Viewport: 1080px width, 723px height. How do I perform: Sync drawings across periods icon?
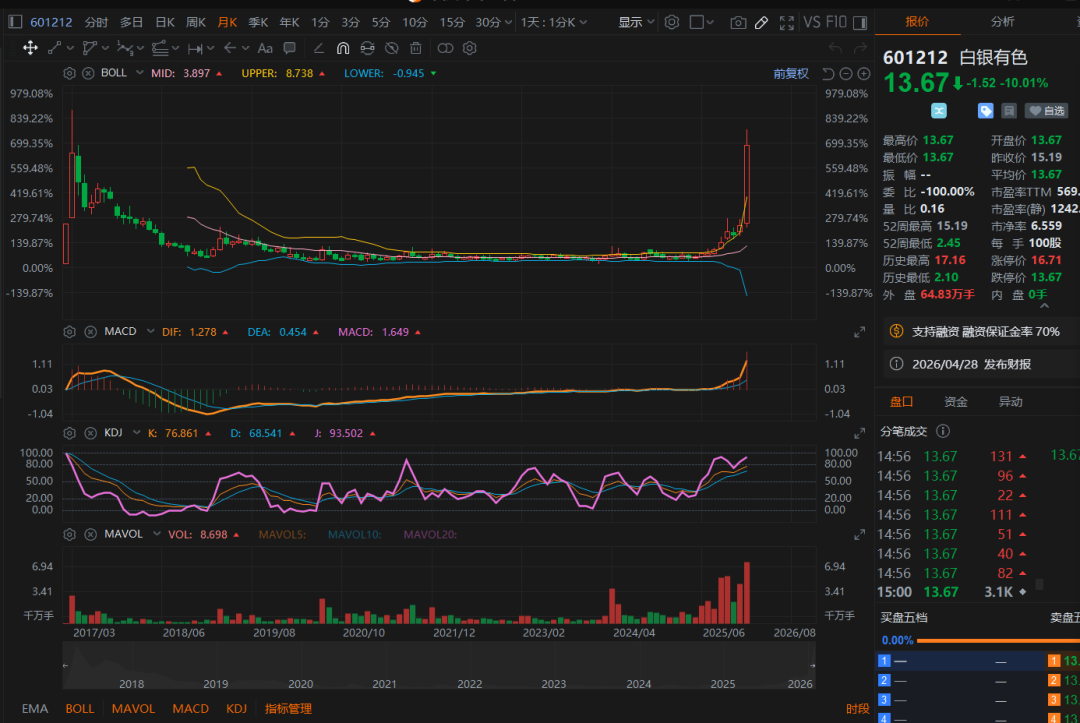[x=368, y=48]
